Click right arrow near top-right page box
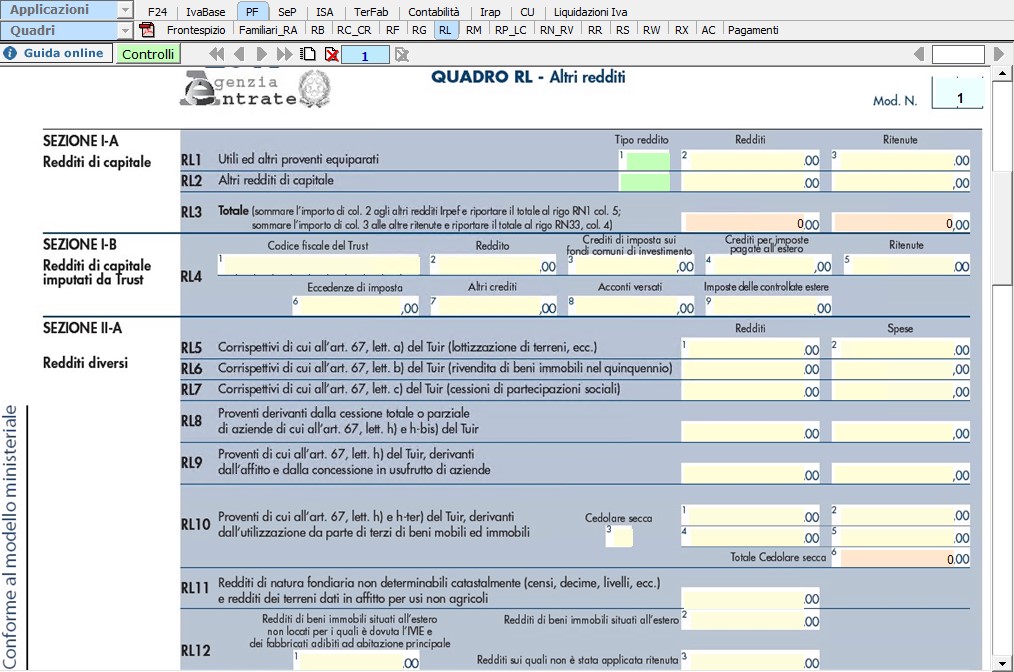This screenshot has height=672, width=1014. (x=998, y=54)
